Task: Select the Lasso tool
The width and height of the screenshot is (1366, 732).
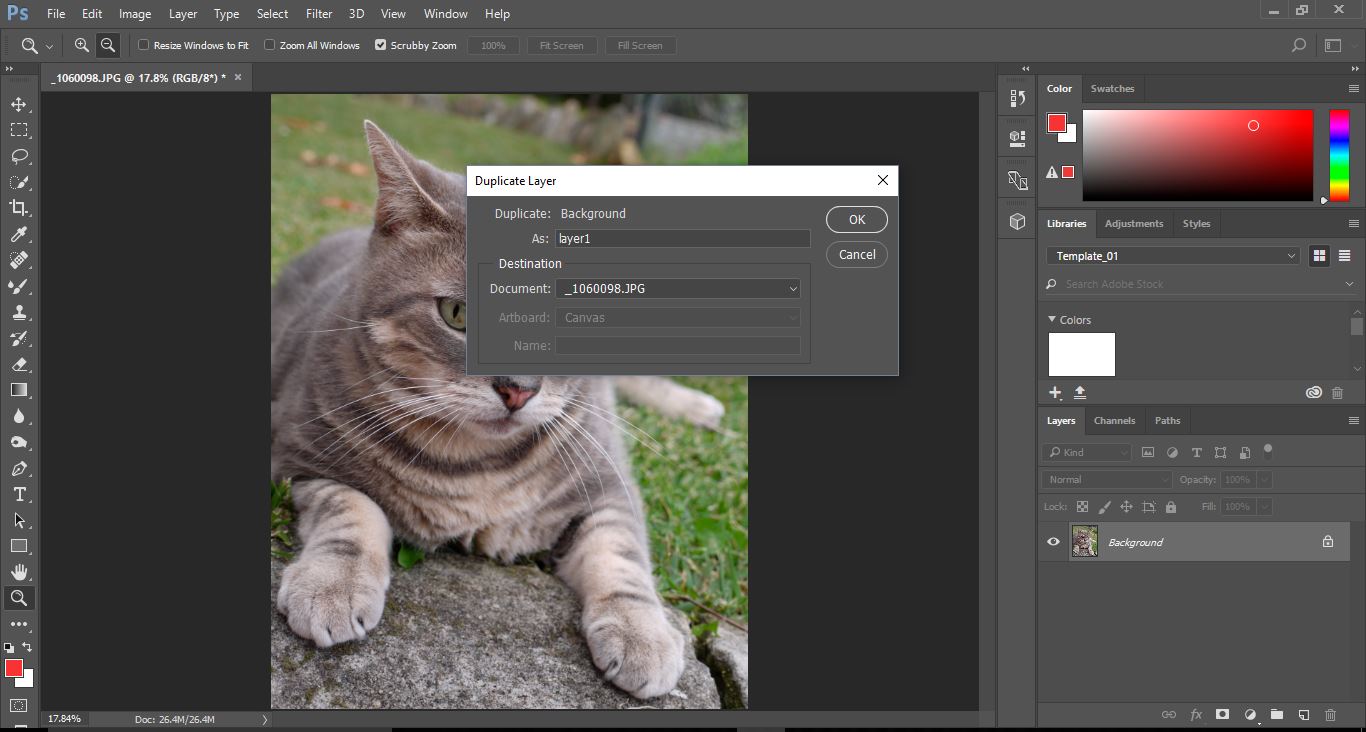Action: point(19,156)
